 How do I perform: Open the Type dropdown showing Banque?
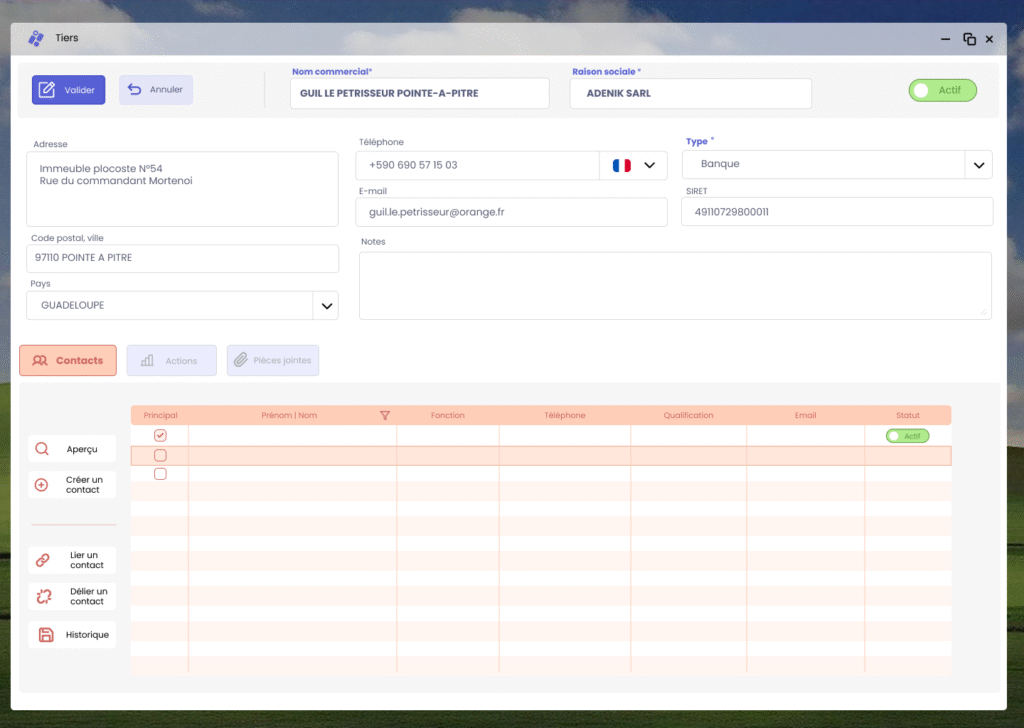tap(978, 164)
